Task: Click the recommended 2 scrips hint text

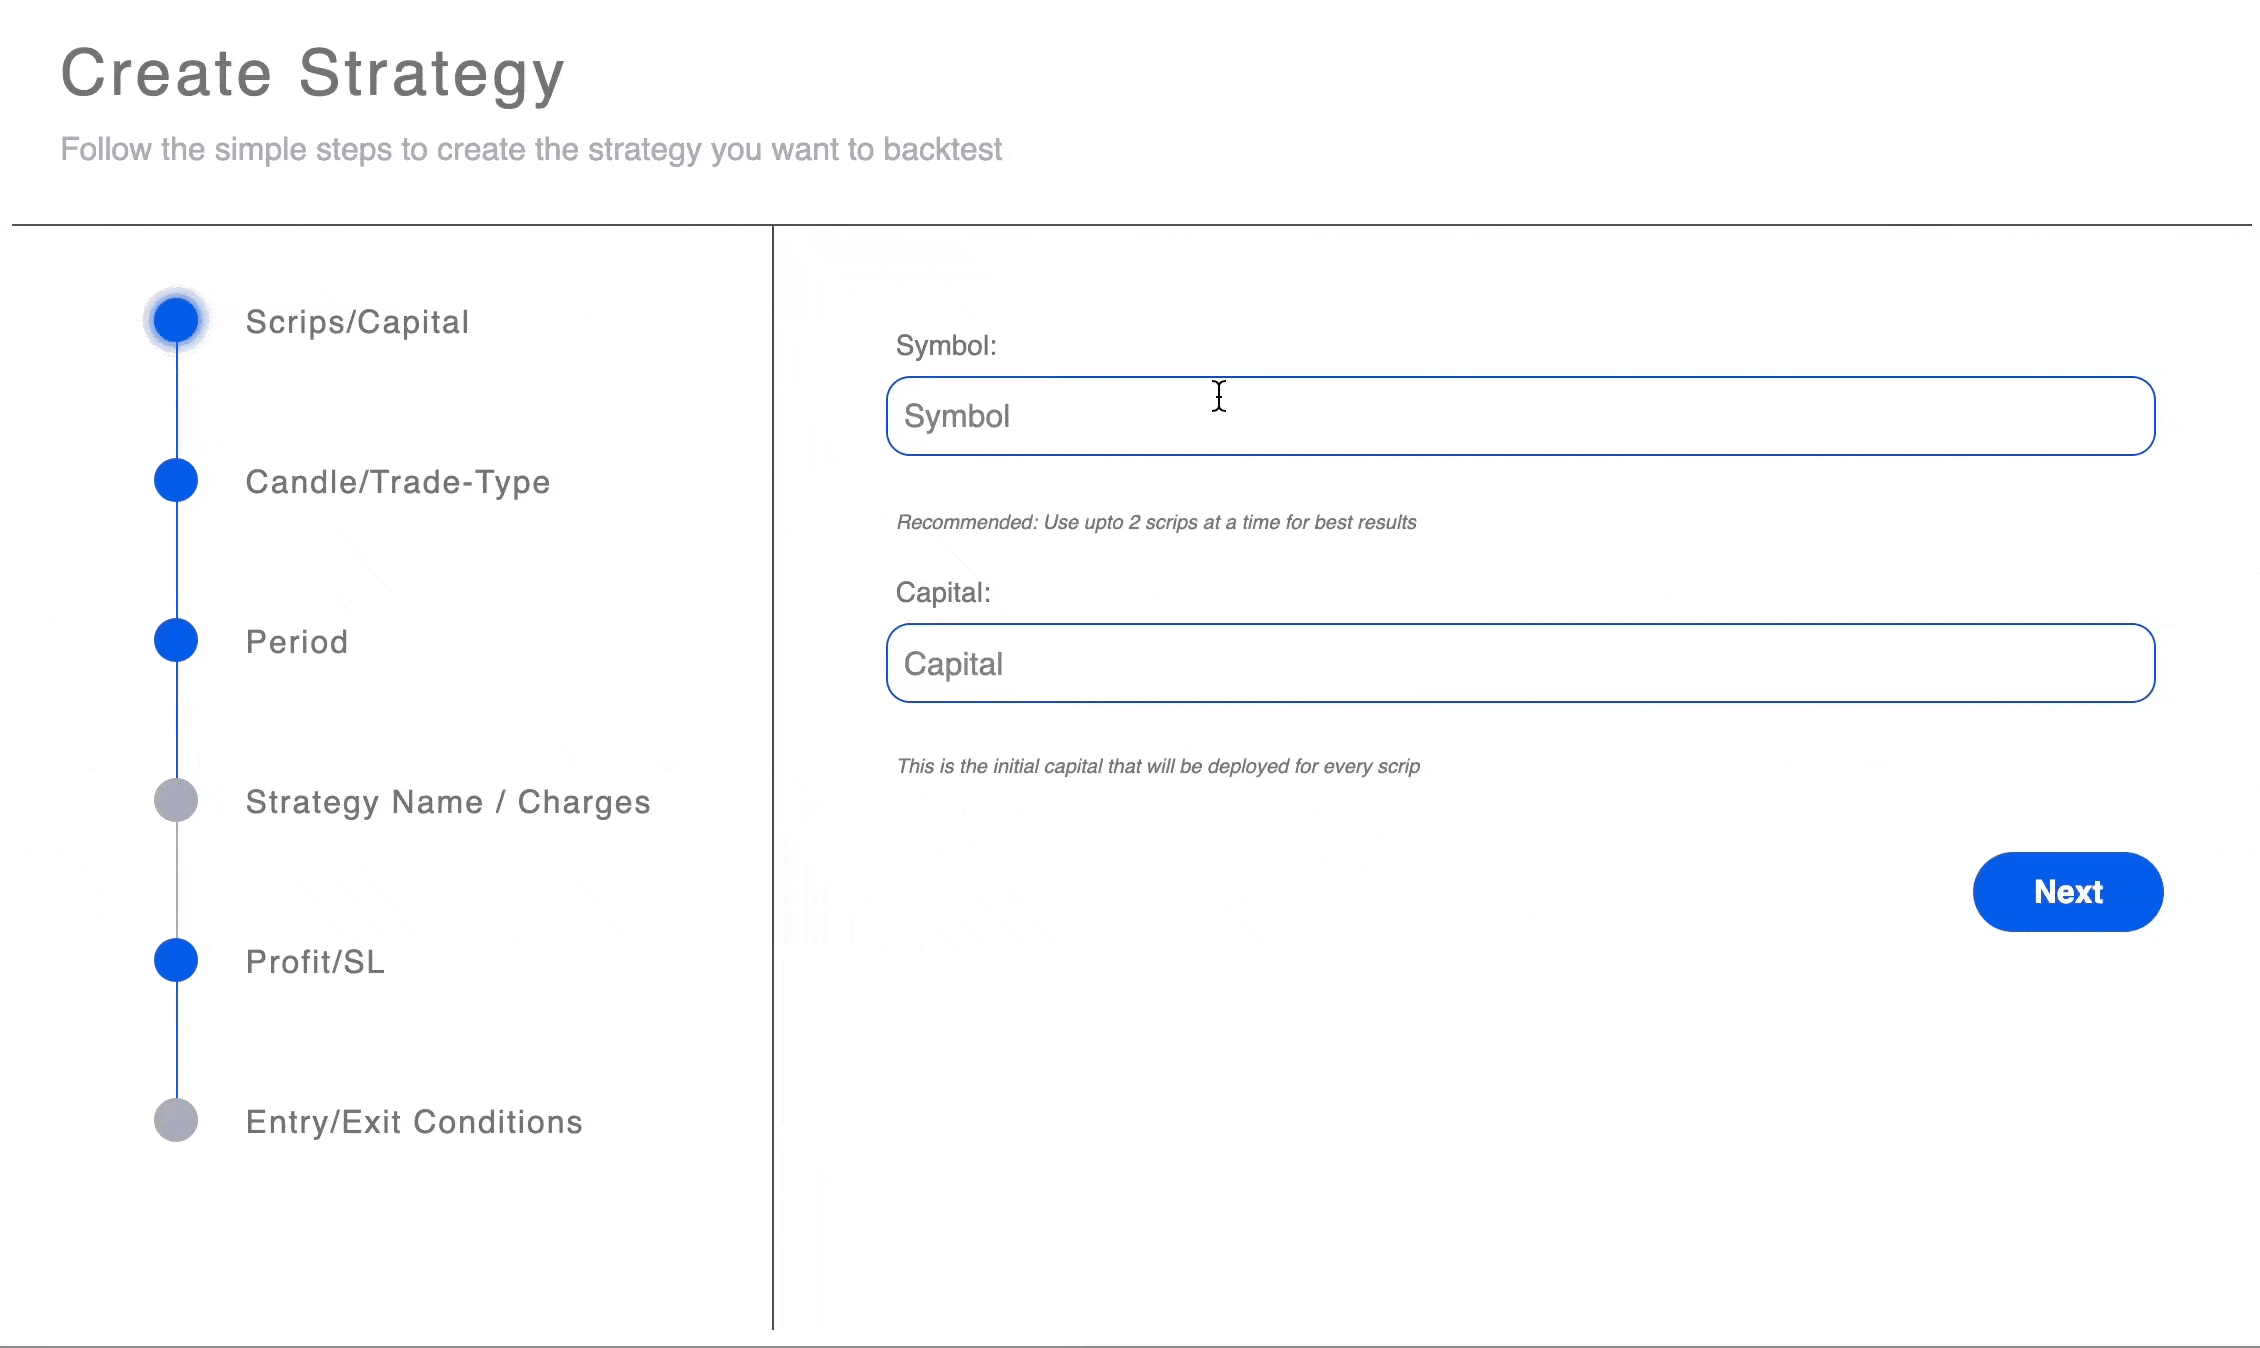Action: click(1156, 522)
